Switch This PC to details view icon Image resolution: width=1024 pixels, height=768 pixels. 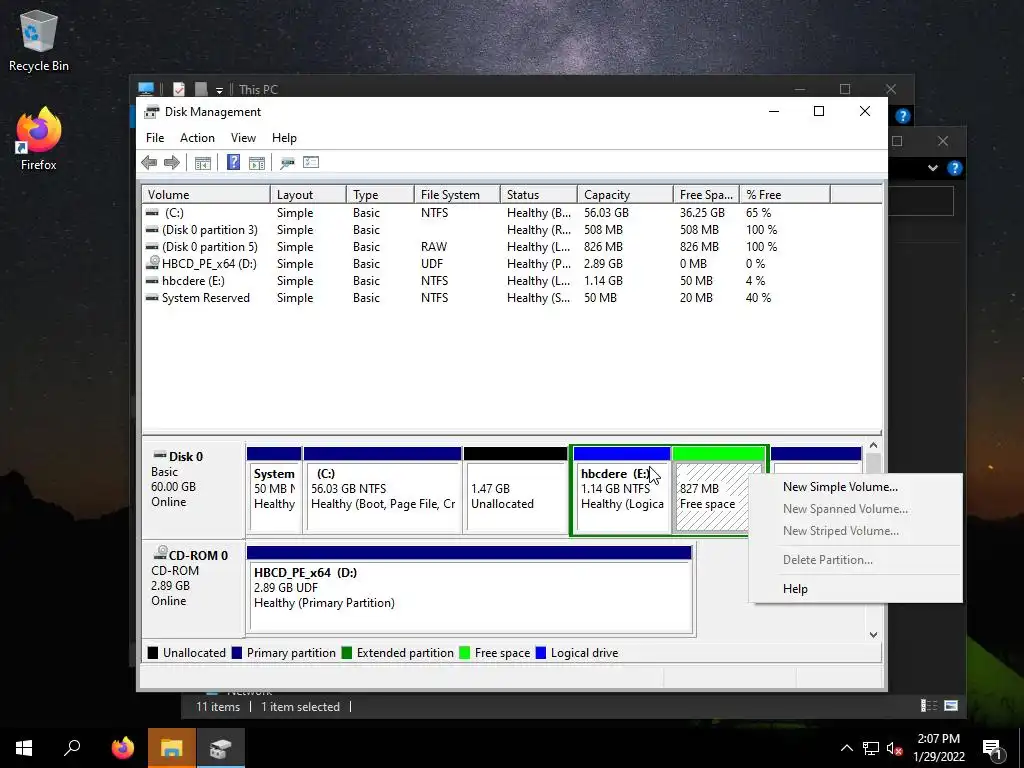(x=929, y=705)
